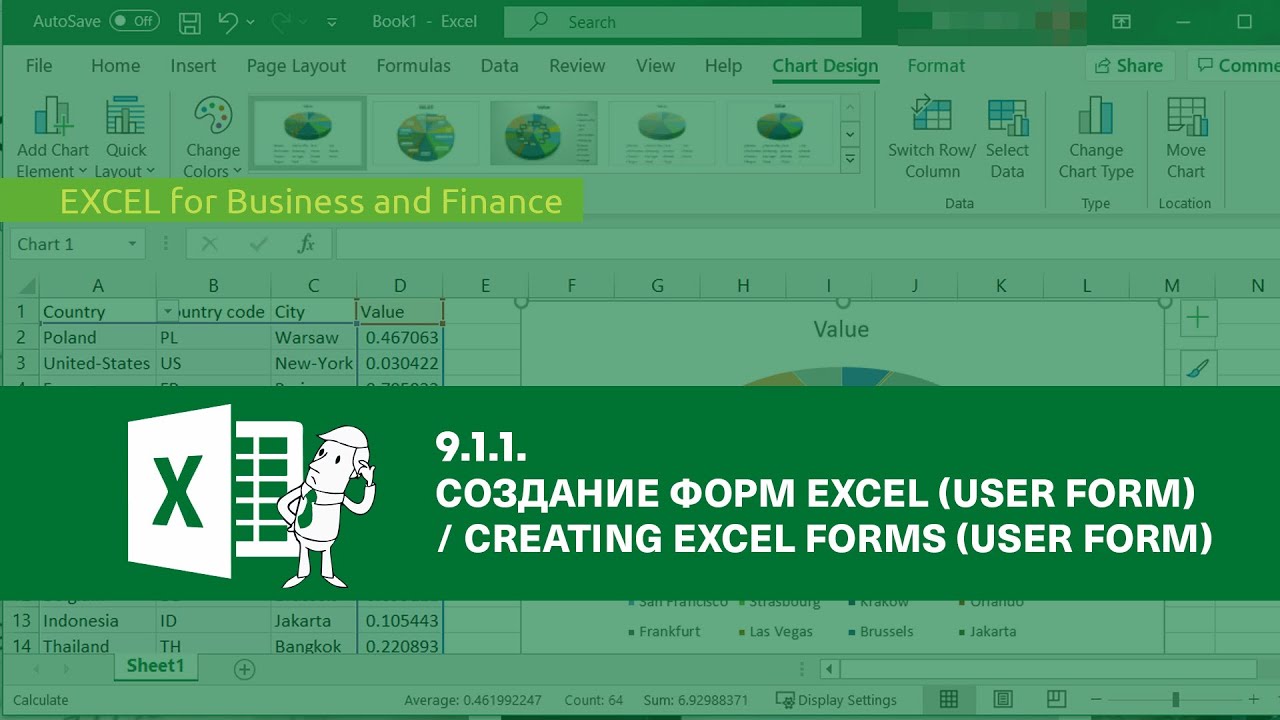Open Select Data dialog icon

pos(1007,116)
